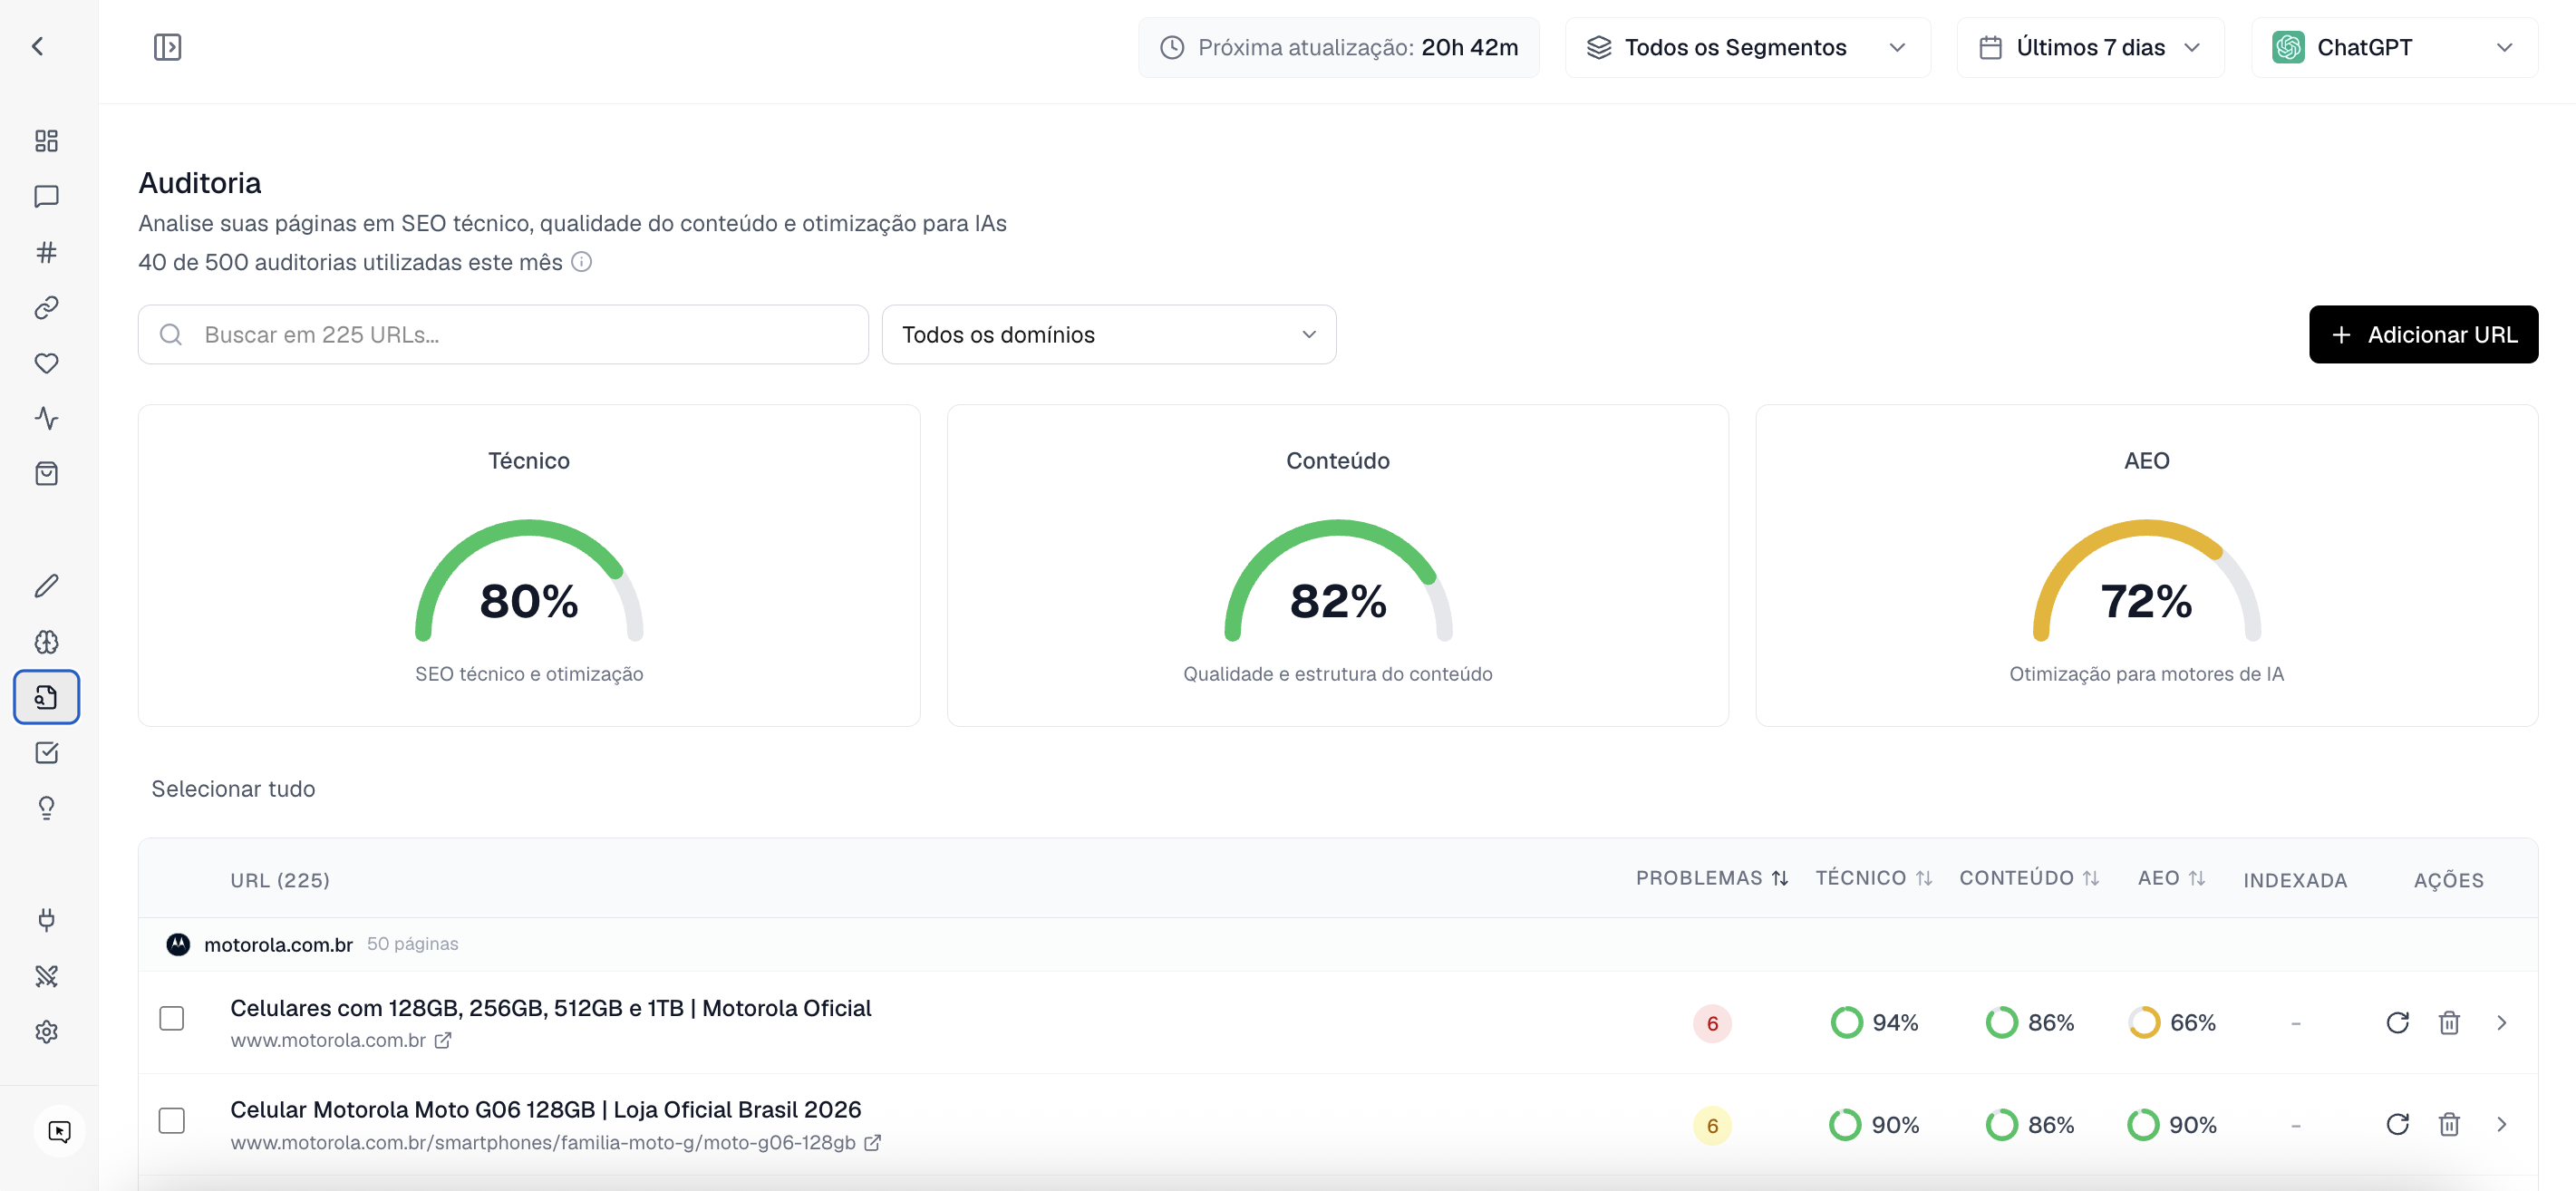Sort table by CONTEÚDO column

[2028, 878]
